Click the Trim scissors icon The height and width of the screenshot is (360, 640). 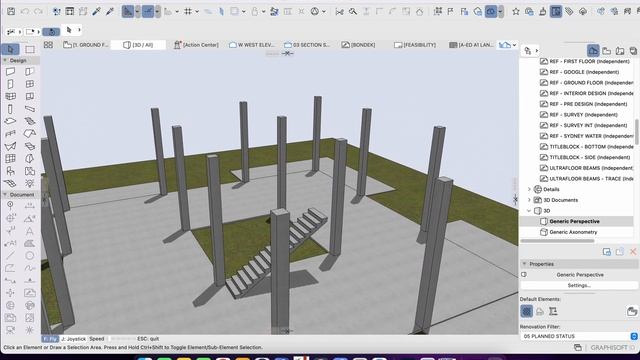340,11
